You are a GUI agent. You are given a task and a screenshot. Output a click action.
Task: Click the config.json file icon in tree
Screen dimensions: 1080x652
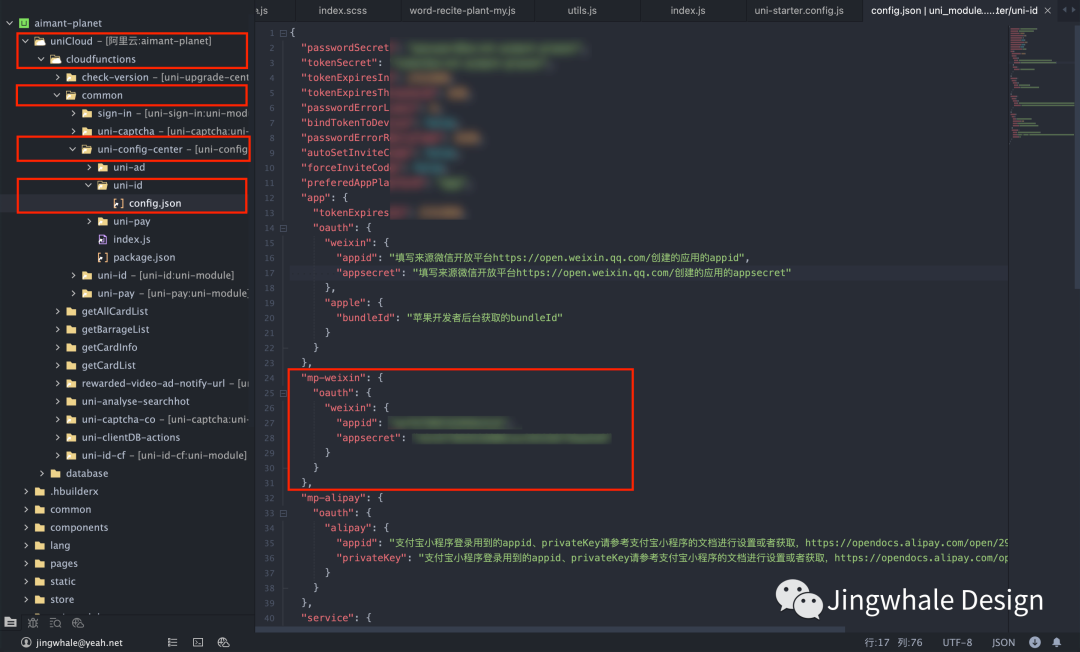pyautogui.click(x=118, y=203)
